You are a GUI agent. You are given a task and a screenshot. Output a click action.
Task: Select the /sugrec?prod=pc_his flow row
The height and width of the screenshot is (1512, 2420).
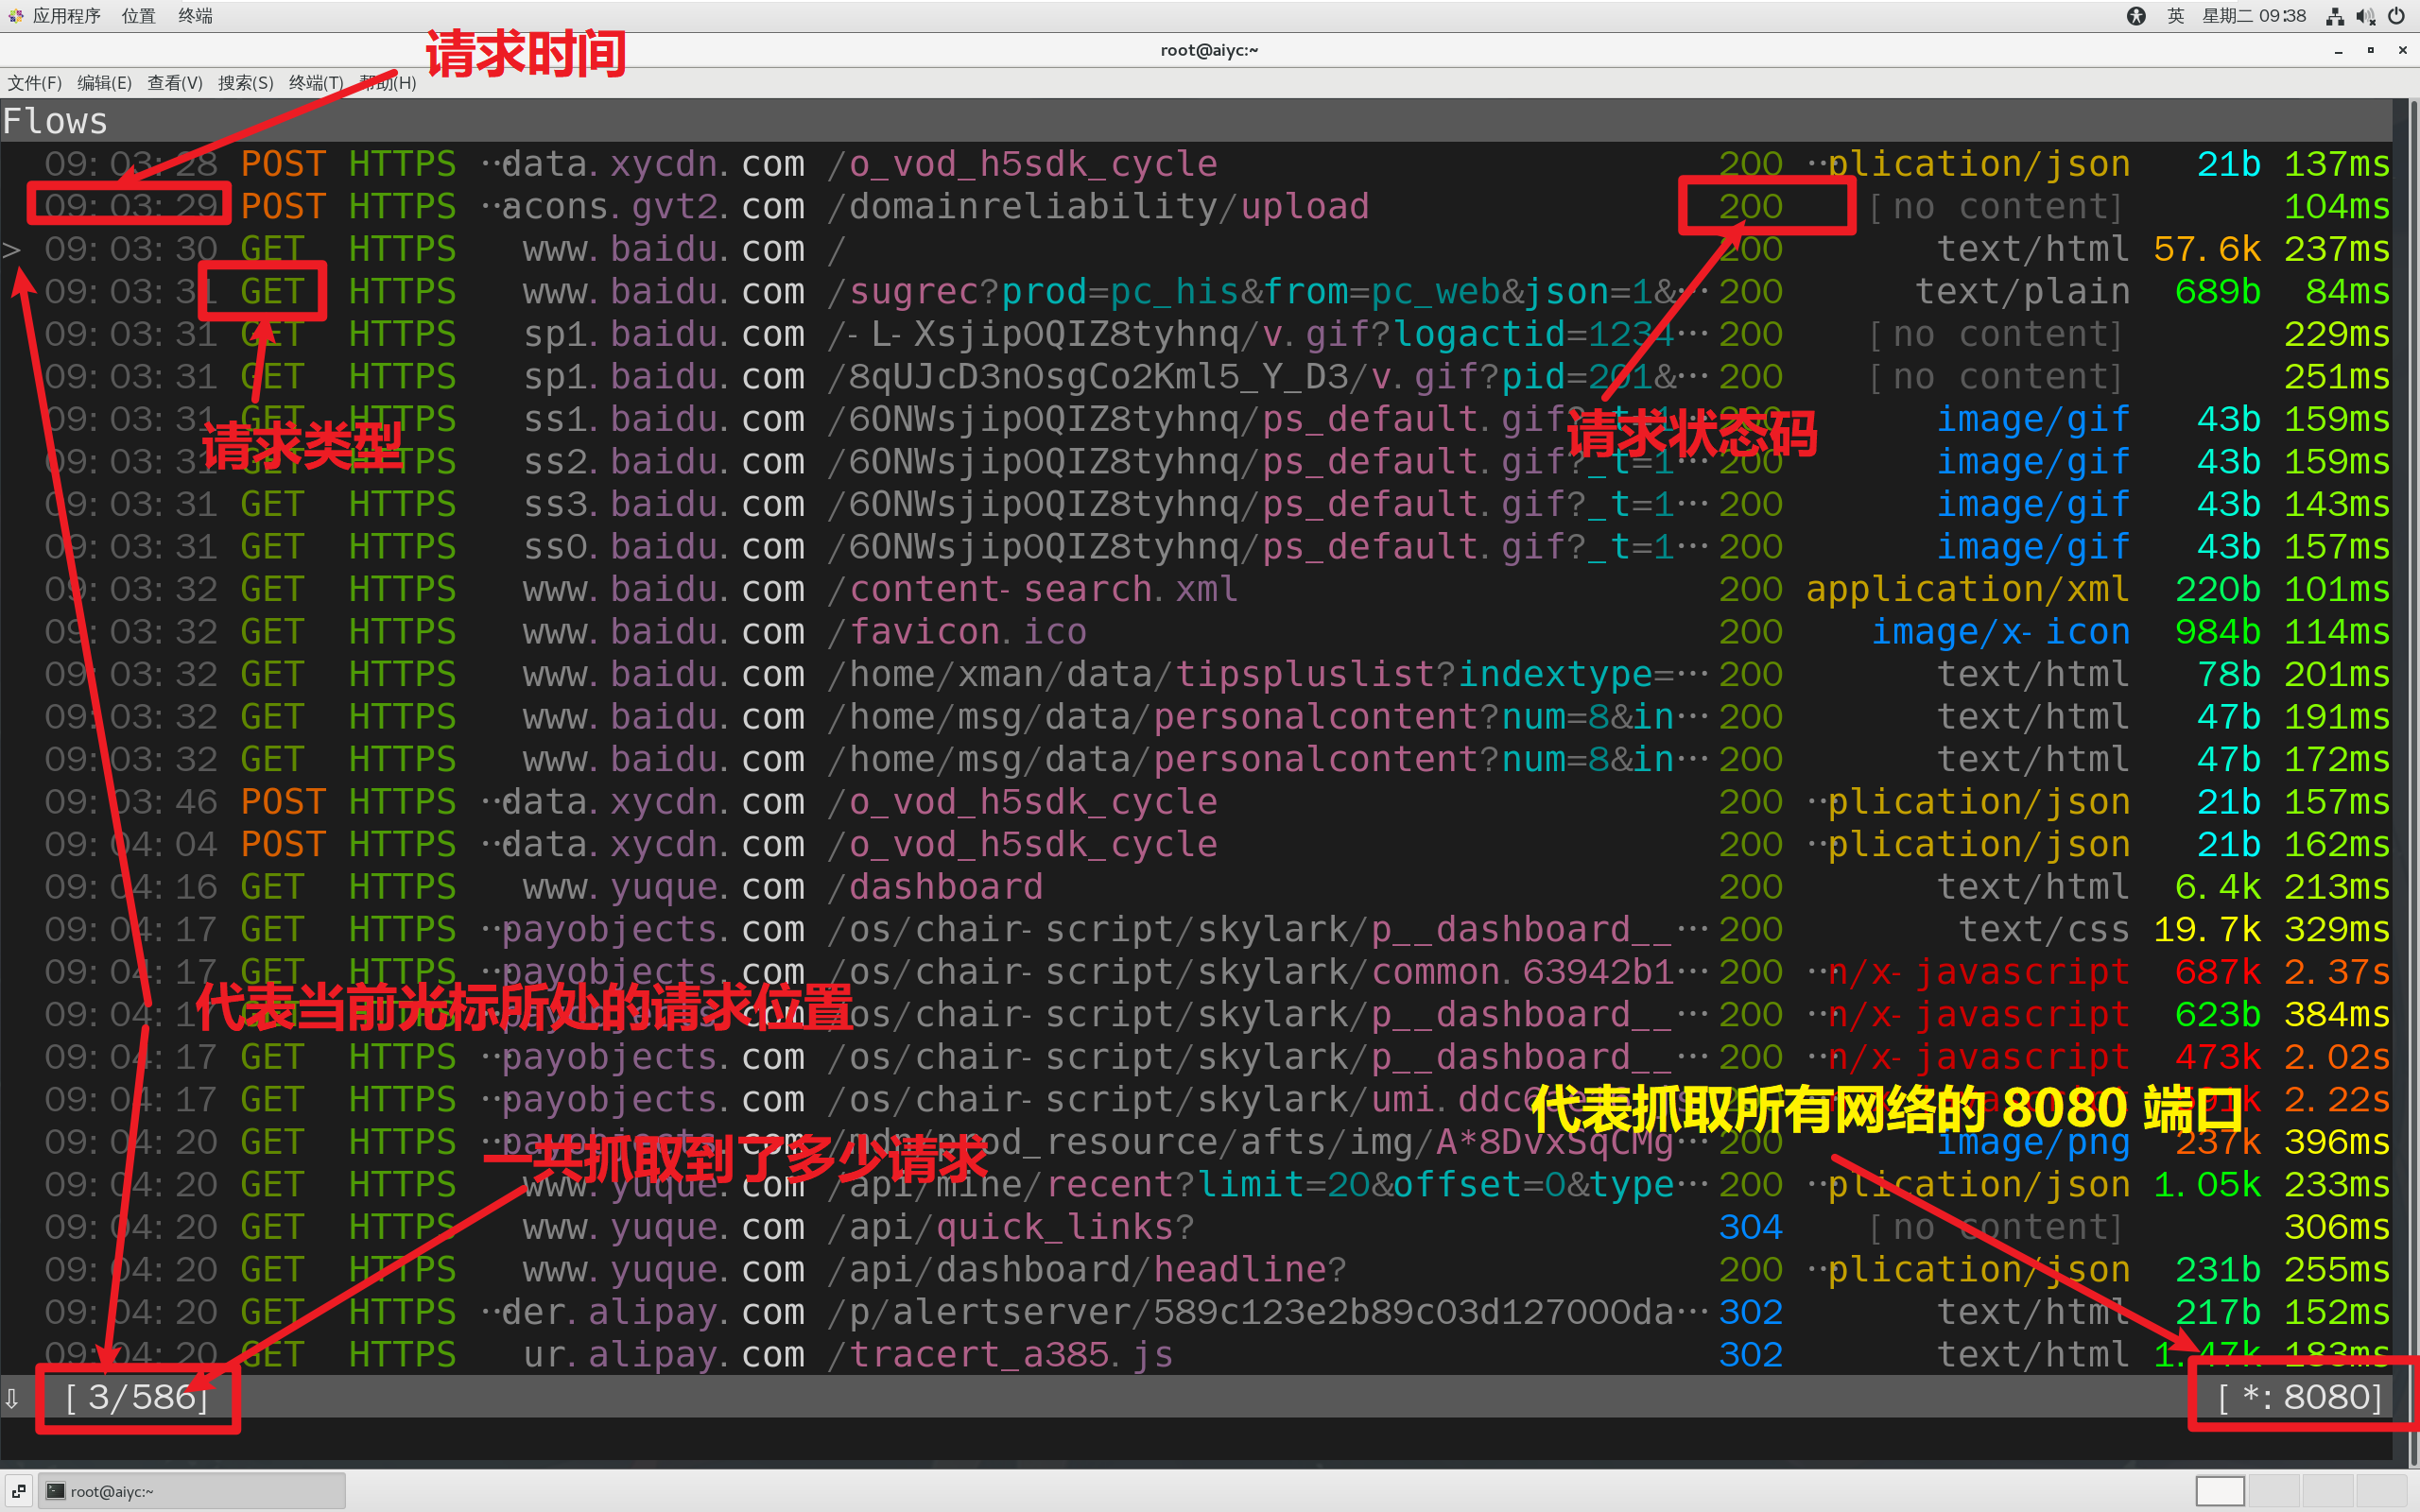(x=1196, y=292)
